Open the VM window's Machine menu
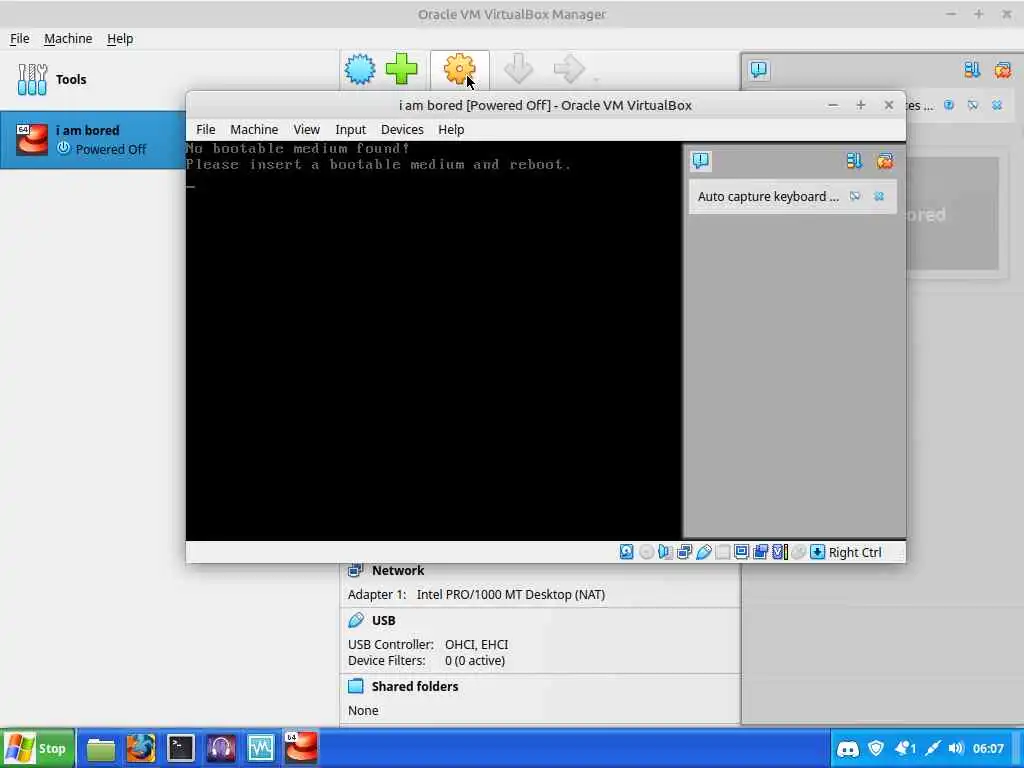This screenshot has height=768, width=1024. pos(254,129)
